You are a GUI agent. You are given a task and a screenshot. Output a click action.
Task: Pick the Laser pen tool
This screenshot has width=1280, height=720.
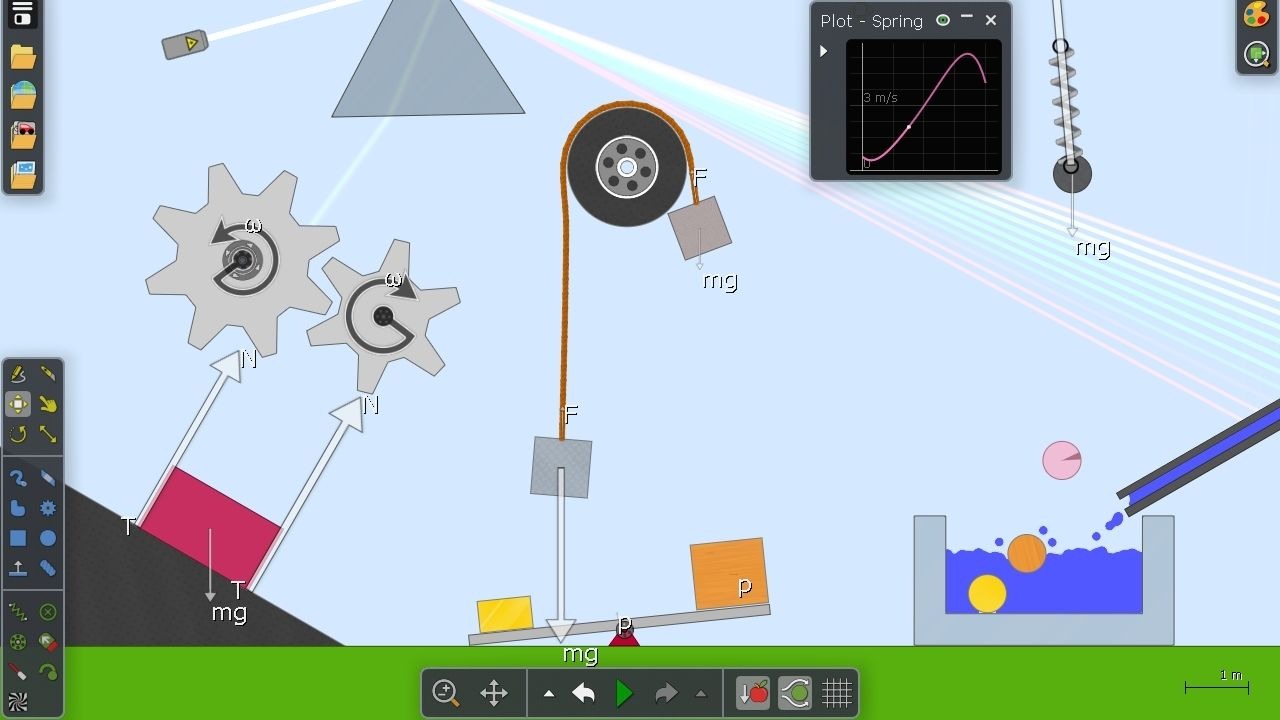[18, 672]
